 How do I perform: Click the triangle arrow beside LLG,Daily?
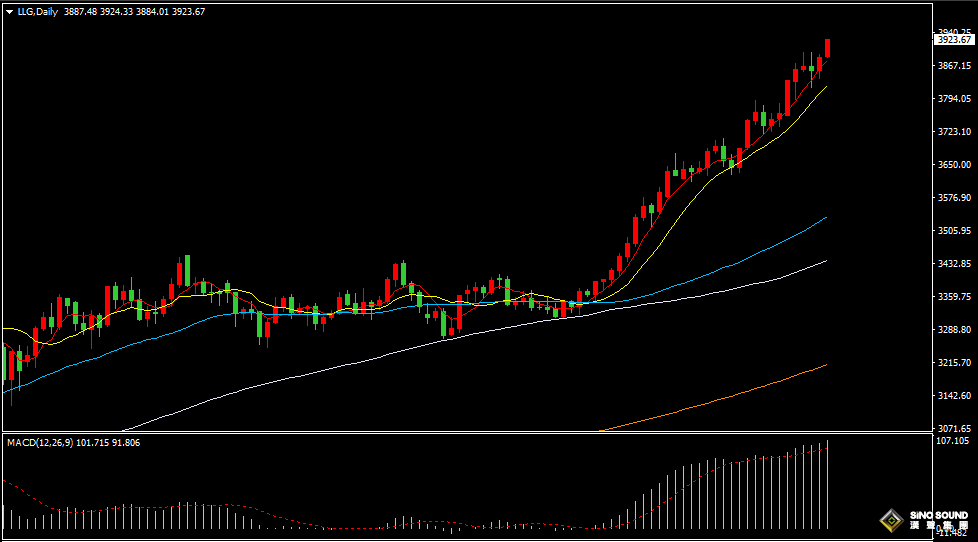(x=9, y=12)
